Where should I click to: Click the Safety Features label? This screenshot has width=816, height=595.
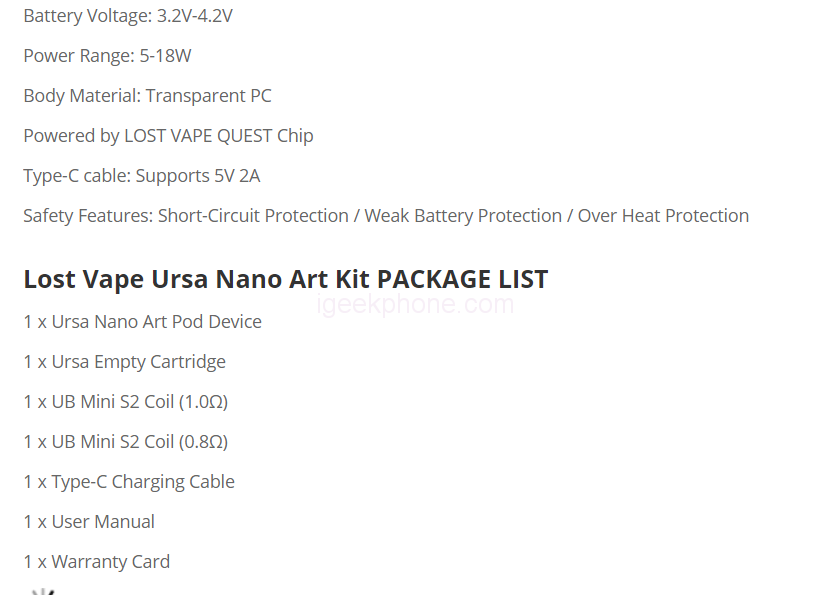click(88, 216)
